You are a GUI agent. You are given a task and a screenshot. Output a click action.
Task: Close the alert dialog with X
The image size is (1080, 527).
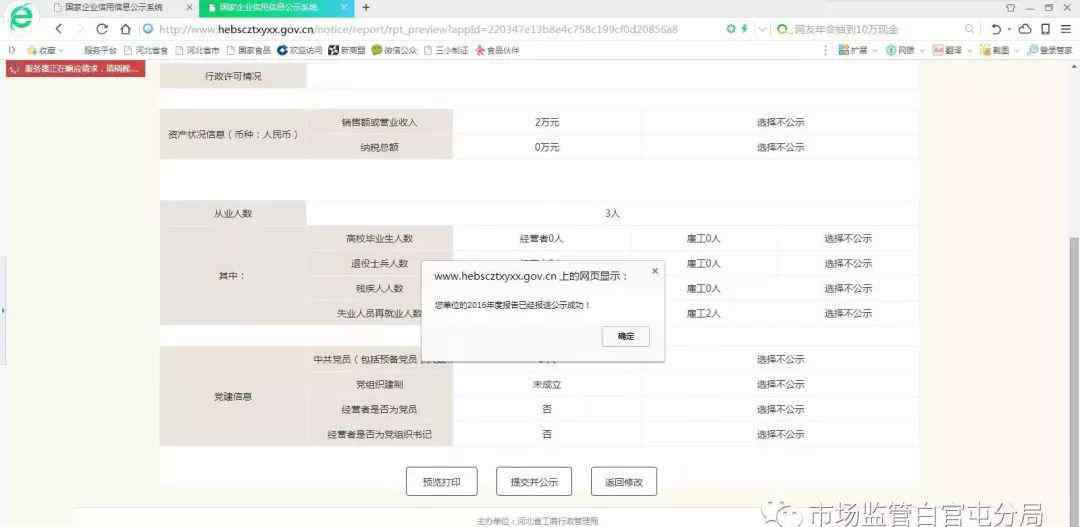pyautogui.click(x=655, y=271)
